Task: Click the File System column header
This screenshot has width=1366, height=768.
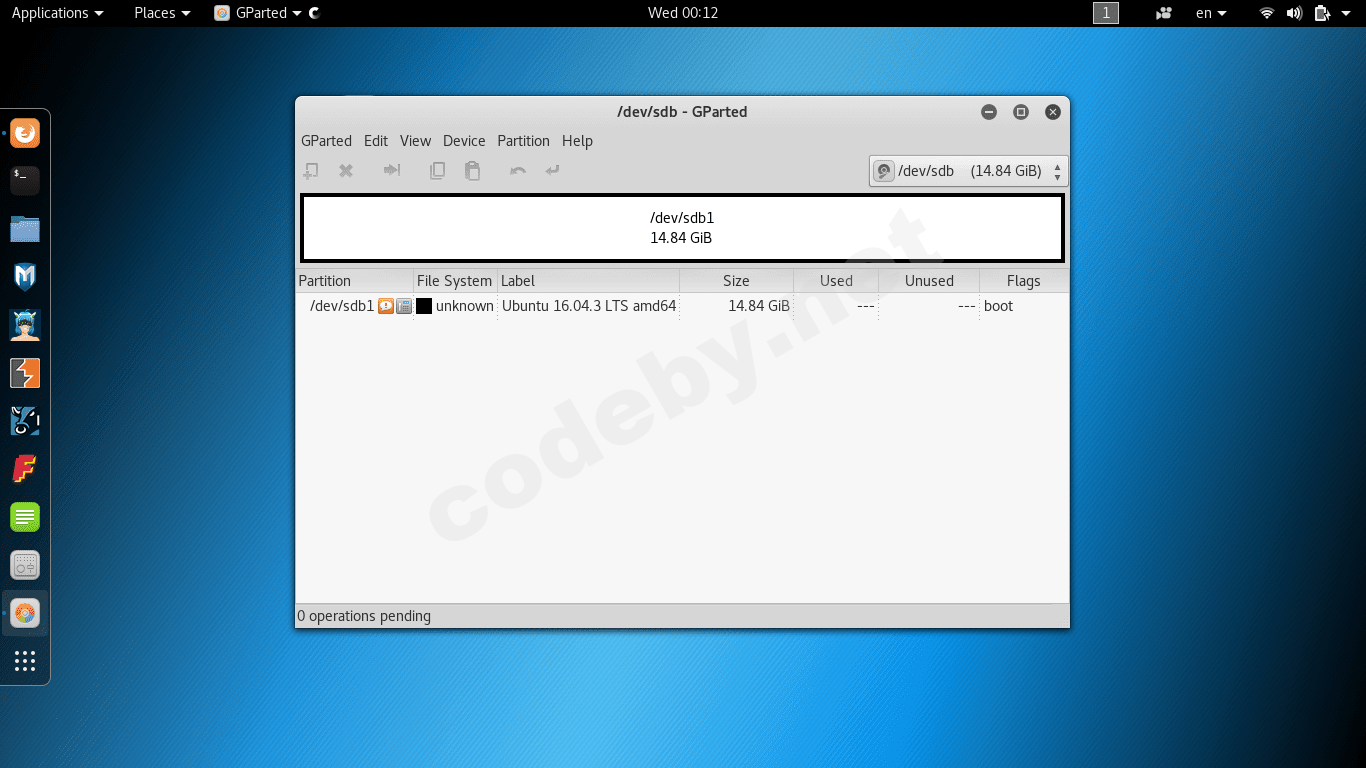Action: tap(455, 281)
